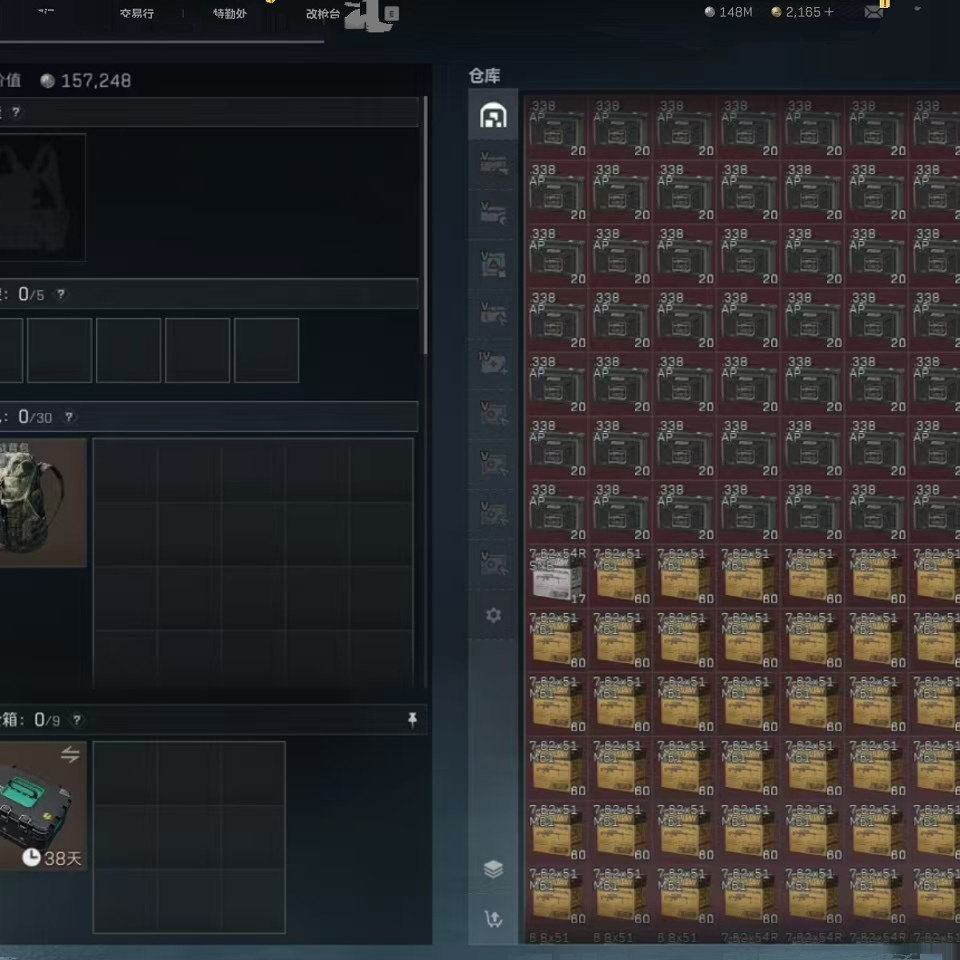Switch to the 特勤处 tab
This screenshot has width=960, height=960.
(x=230, y=13)
